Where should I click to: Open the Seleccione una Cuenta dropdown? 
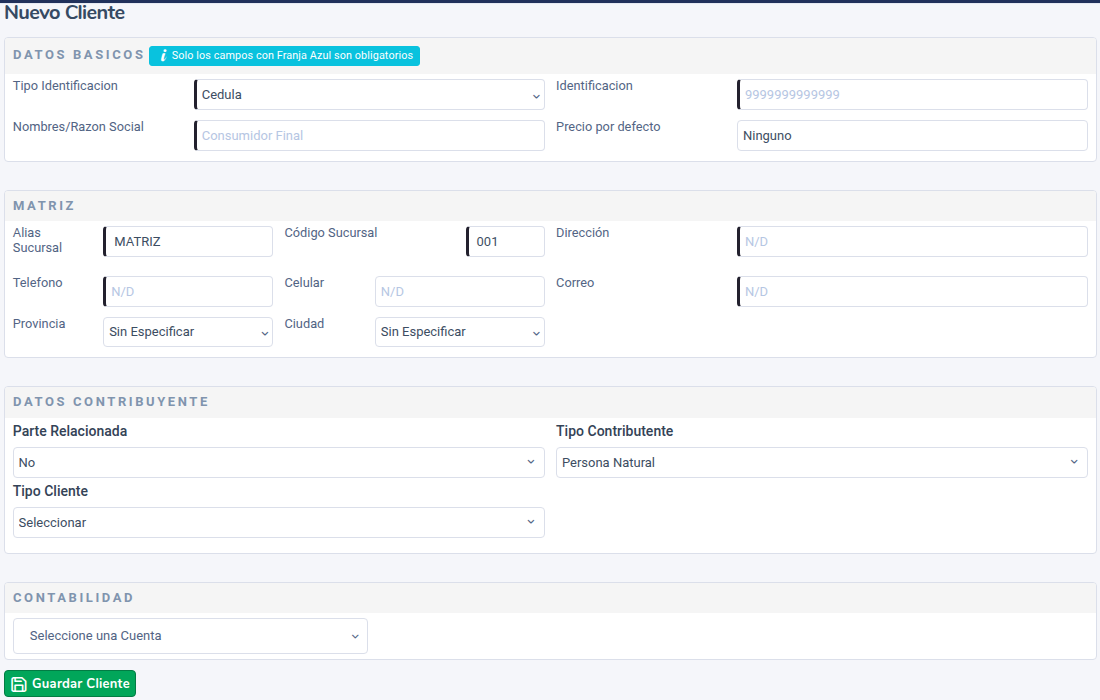190,636
